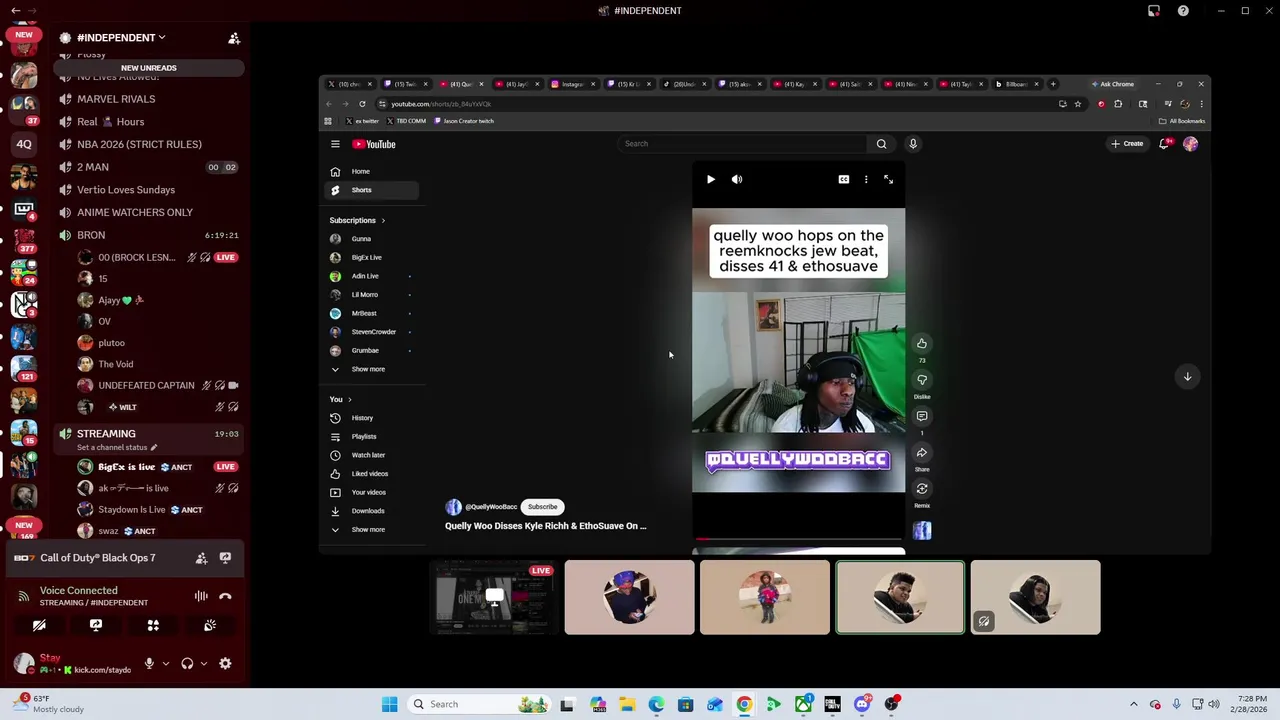Enter fullscreen for the YouTube Short
Screen dimensions: 1280x720
coord(888,179)
